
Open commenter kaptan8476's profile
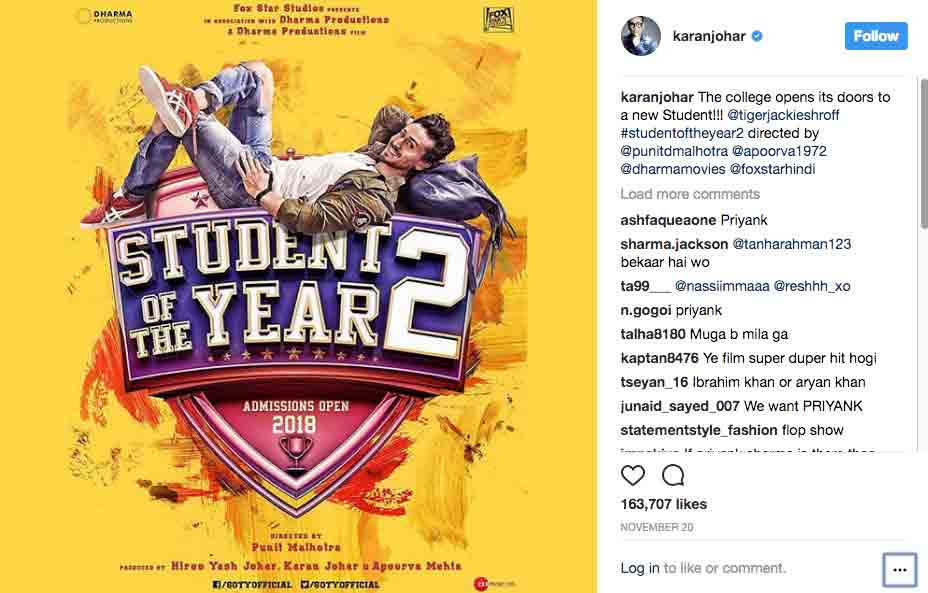tap(659, 358)
